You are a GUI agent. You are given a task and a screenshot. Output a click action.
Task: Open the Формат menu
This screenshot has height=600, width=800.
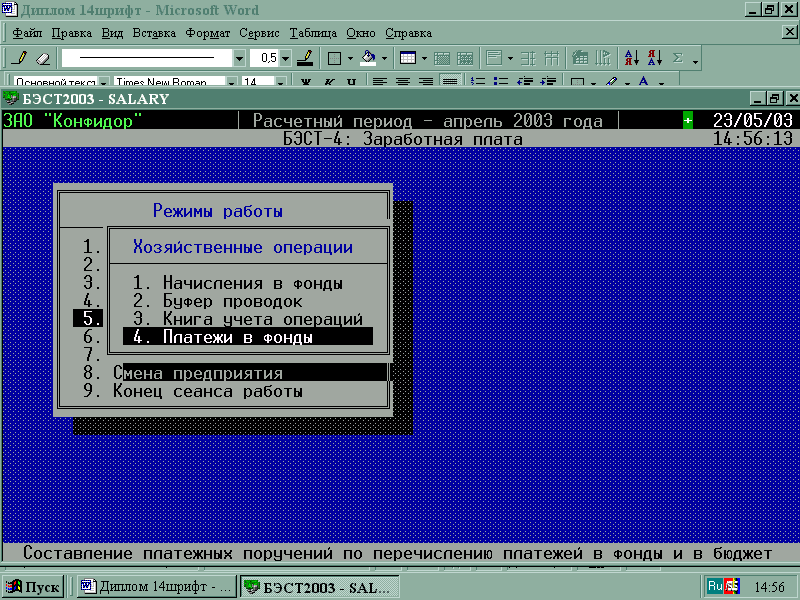[208, 33]
